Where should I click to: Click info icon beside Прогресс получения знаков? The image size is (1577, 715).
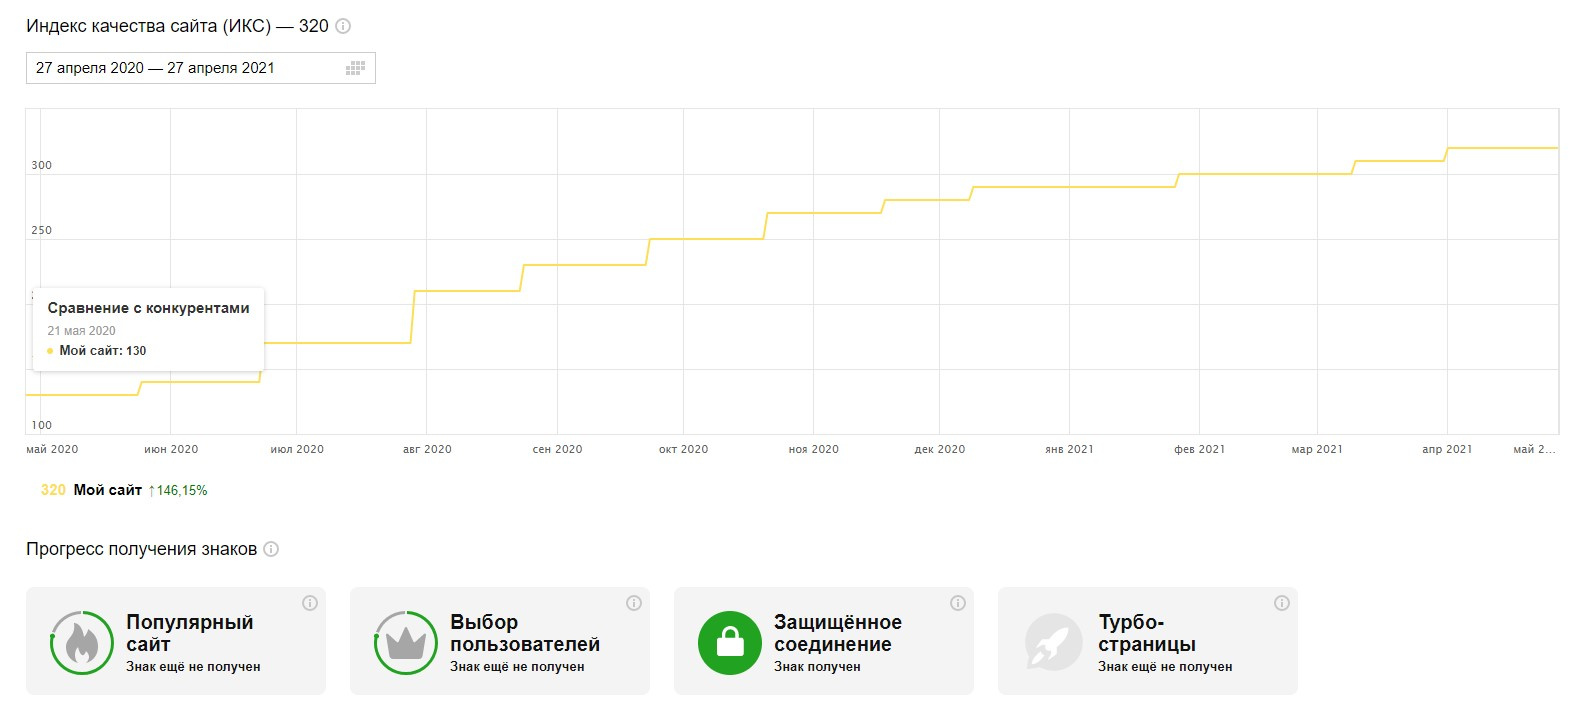[271, 549]
